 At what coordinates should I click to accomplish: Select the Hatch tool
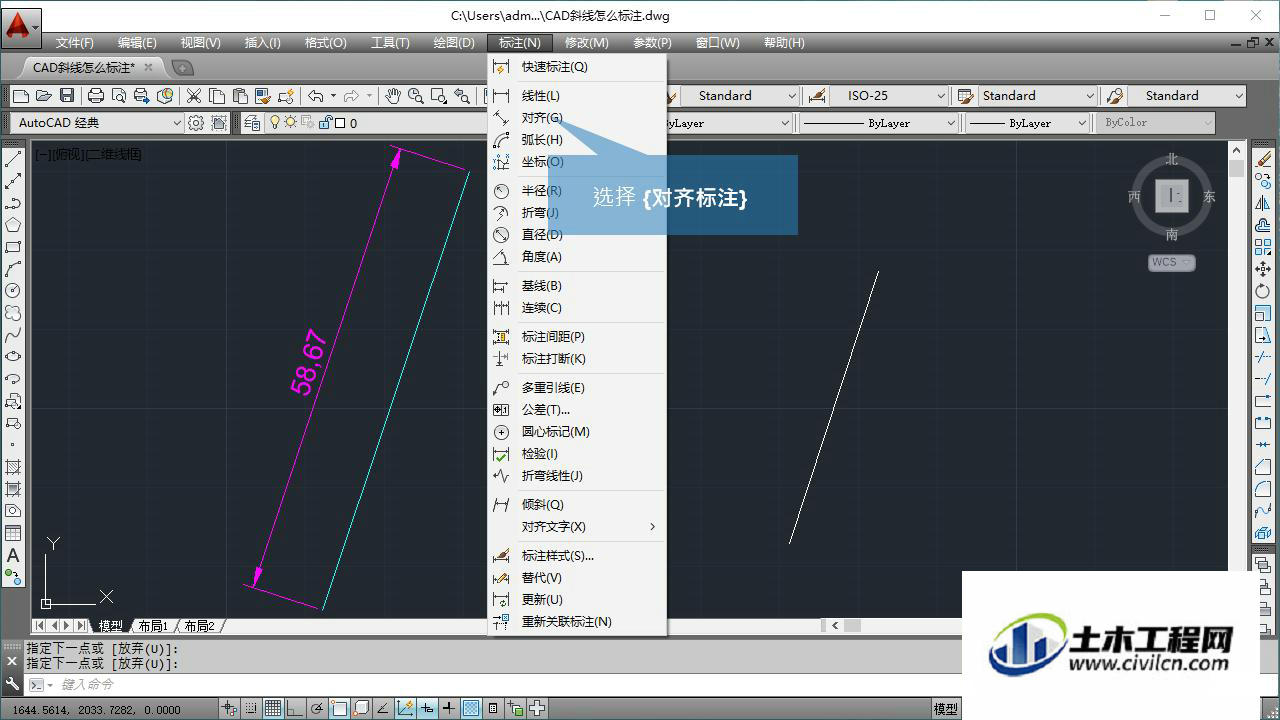pyautogui.click(x=13, y=467)
